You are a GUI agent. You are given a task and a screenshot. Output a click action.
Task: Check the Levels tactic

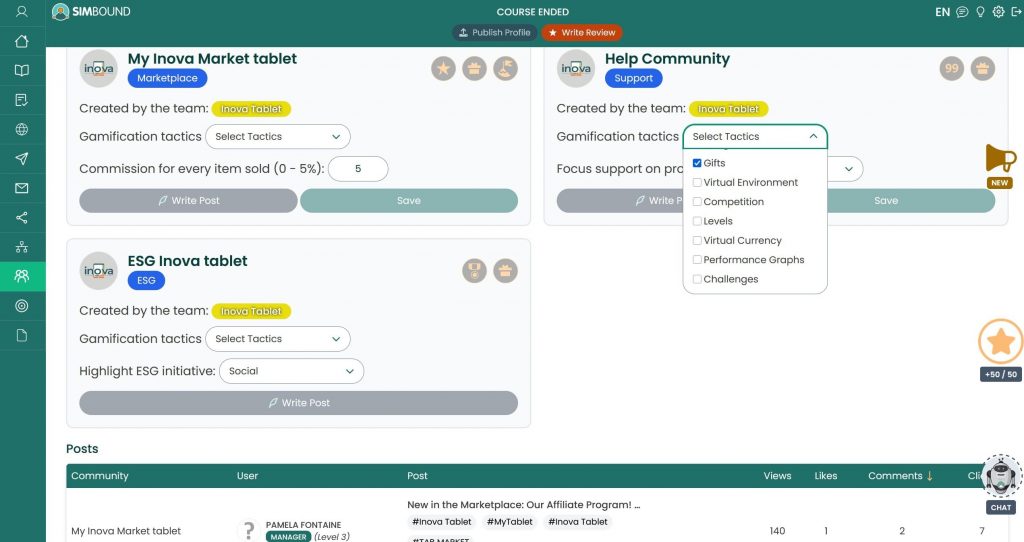697,221
